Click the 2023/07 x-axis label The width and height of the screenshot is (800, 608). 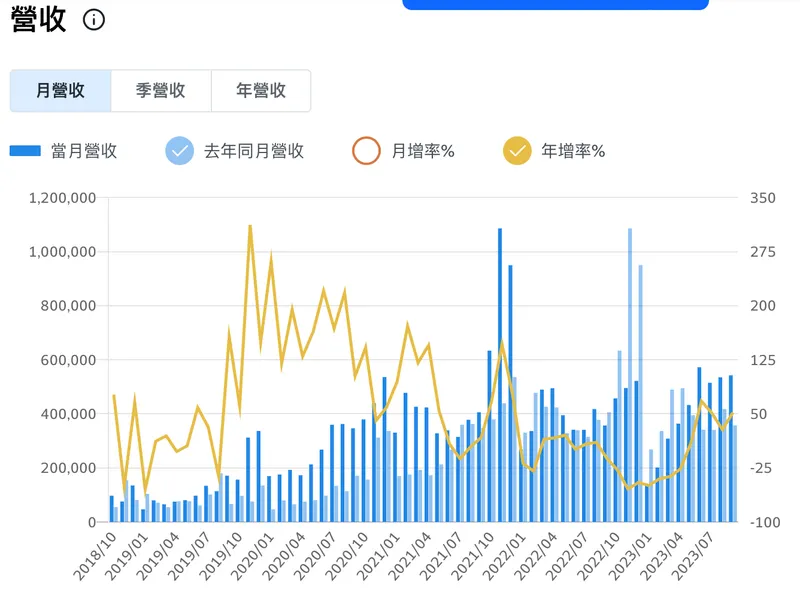[693, 556]
